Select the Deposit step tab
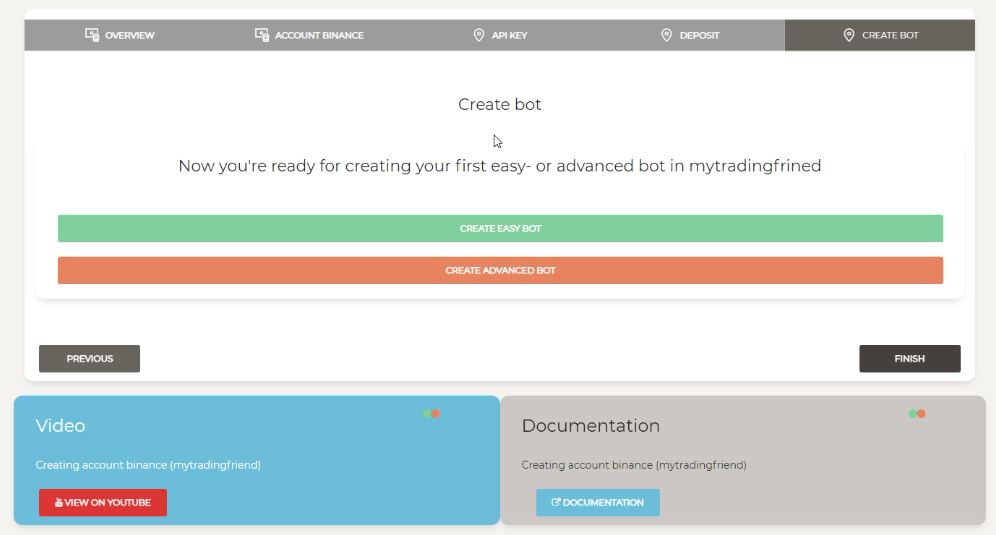Viewport: 996px width, 535px height. pyautogui.click(x=690, y=35)
